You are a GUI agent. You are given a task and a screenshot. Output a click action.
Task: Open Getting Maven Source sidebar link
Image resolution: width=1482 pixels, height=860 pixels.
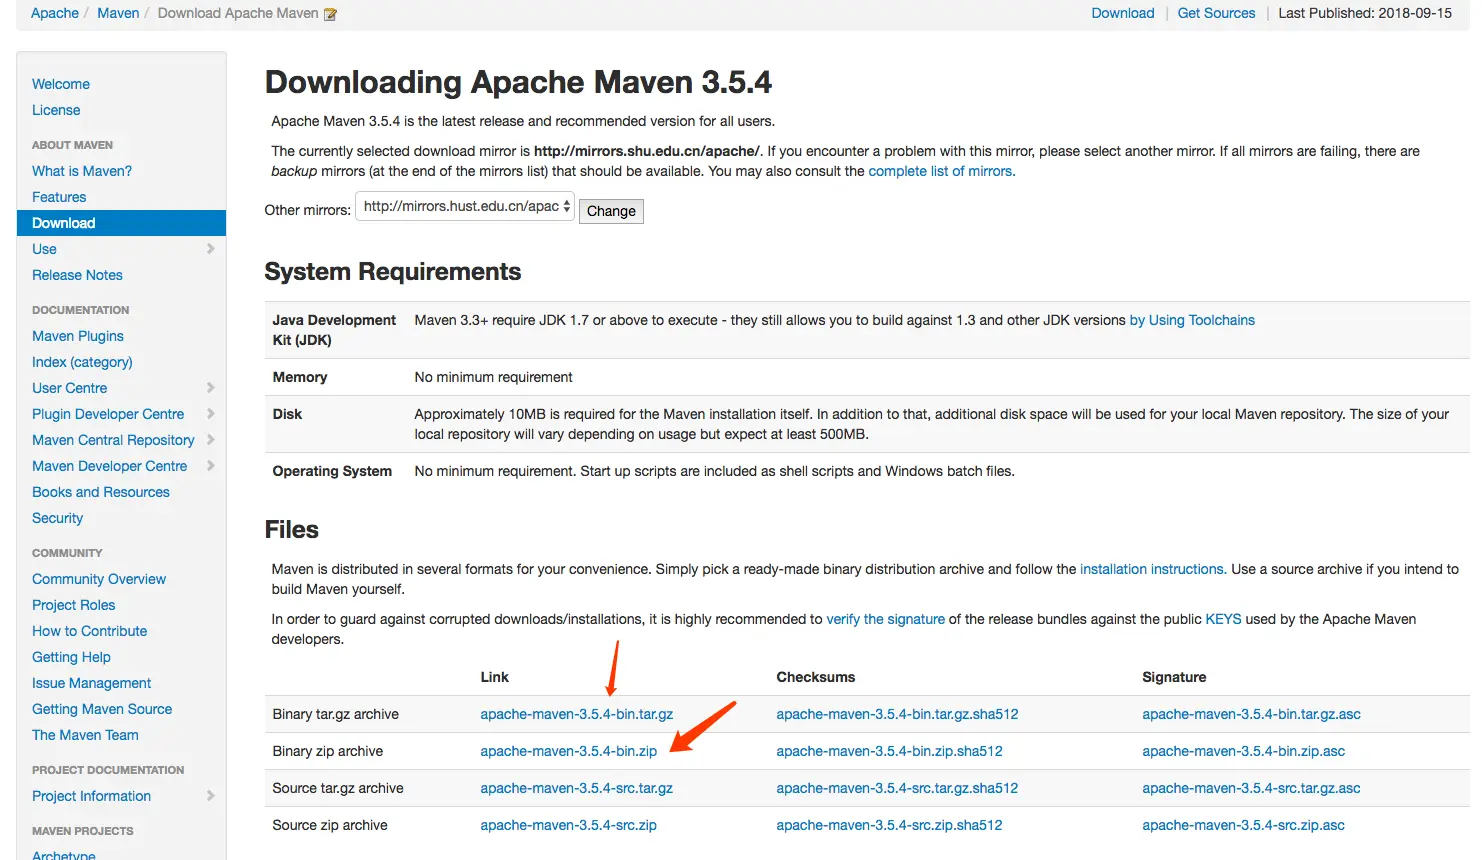102,709
